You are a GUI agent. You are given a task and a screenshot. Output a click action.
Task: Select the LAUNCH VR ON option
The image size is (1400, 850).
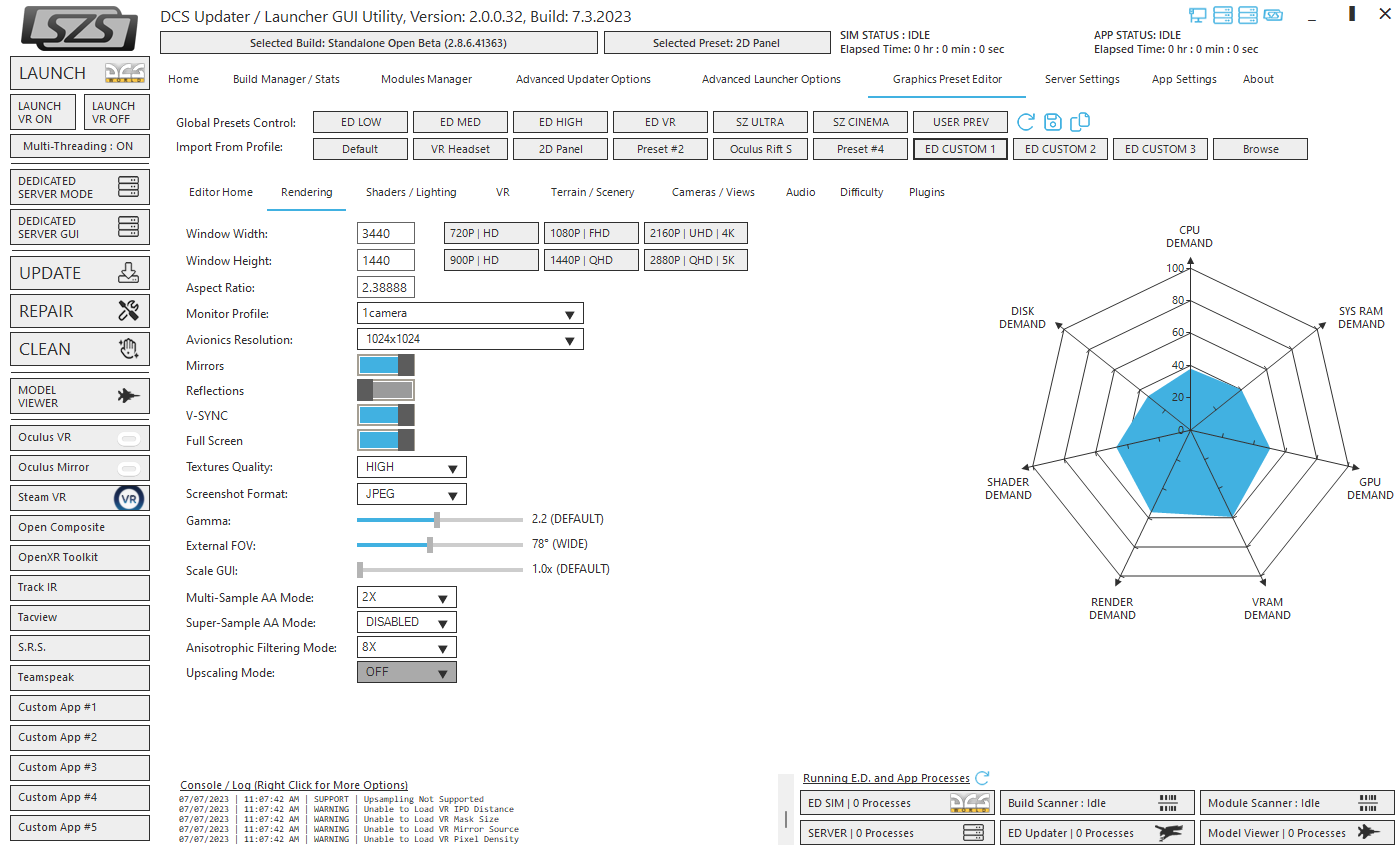click(x=43, y=112)
